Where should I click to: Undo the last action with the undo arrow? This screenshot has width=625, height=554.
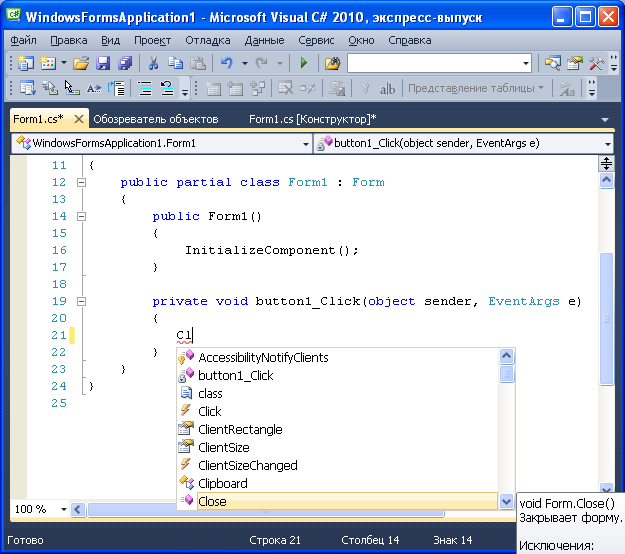point(227,63)
